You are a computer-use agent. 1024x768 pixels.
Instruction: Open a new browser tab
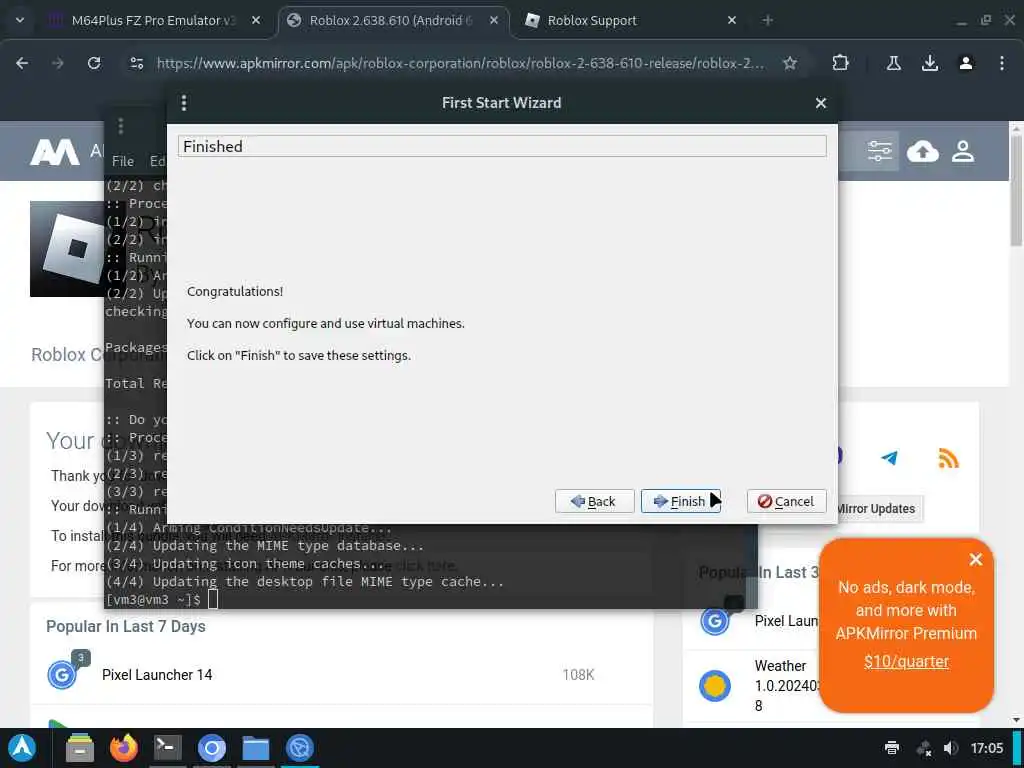tap(768, 20)
